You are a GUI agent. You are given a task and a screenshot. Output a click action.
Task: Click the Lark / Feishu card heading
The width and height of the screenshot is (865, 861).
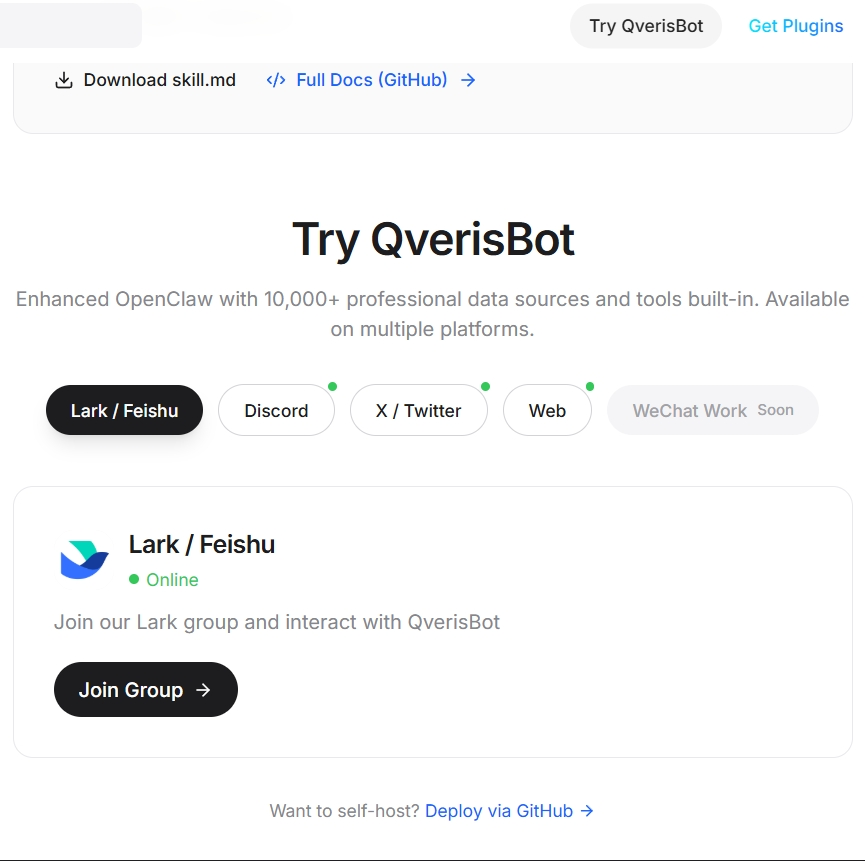click(x=202, y=544)
